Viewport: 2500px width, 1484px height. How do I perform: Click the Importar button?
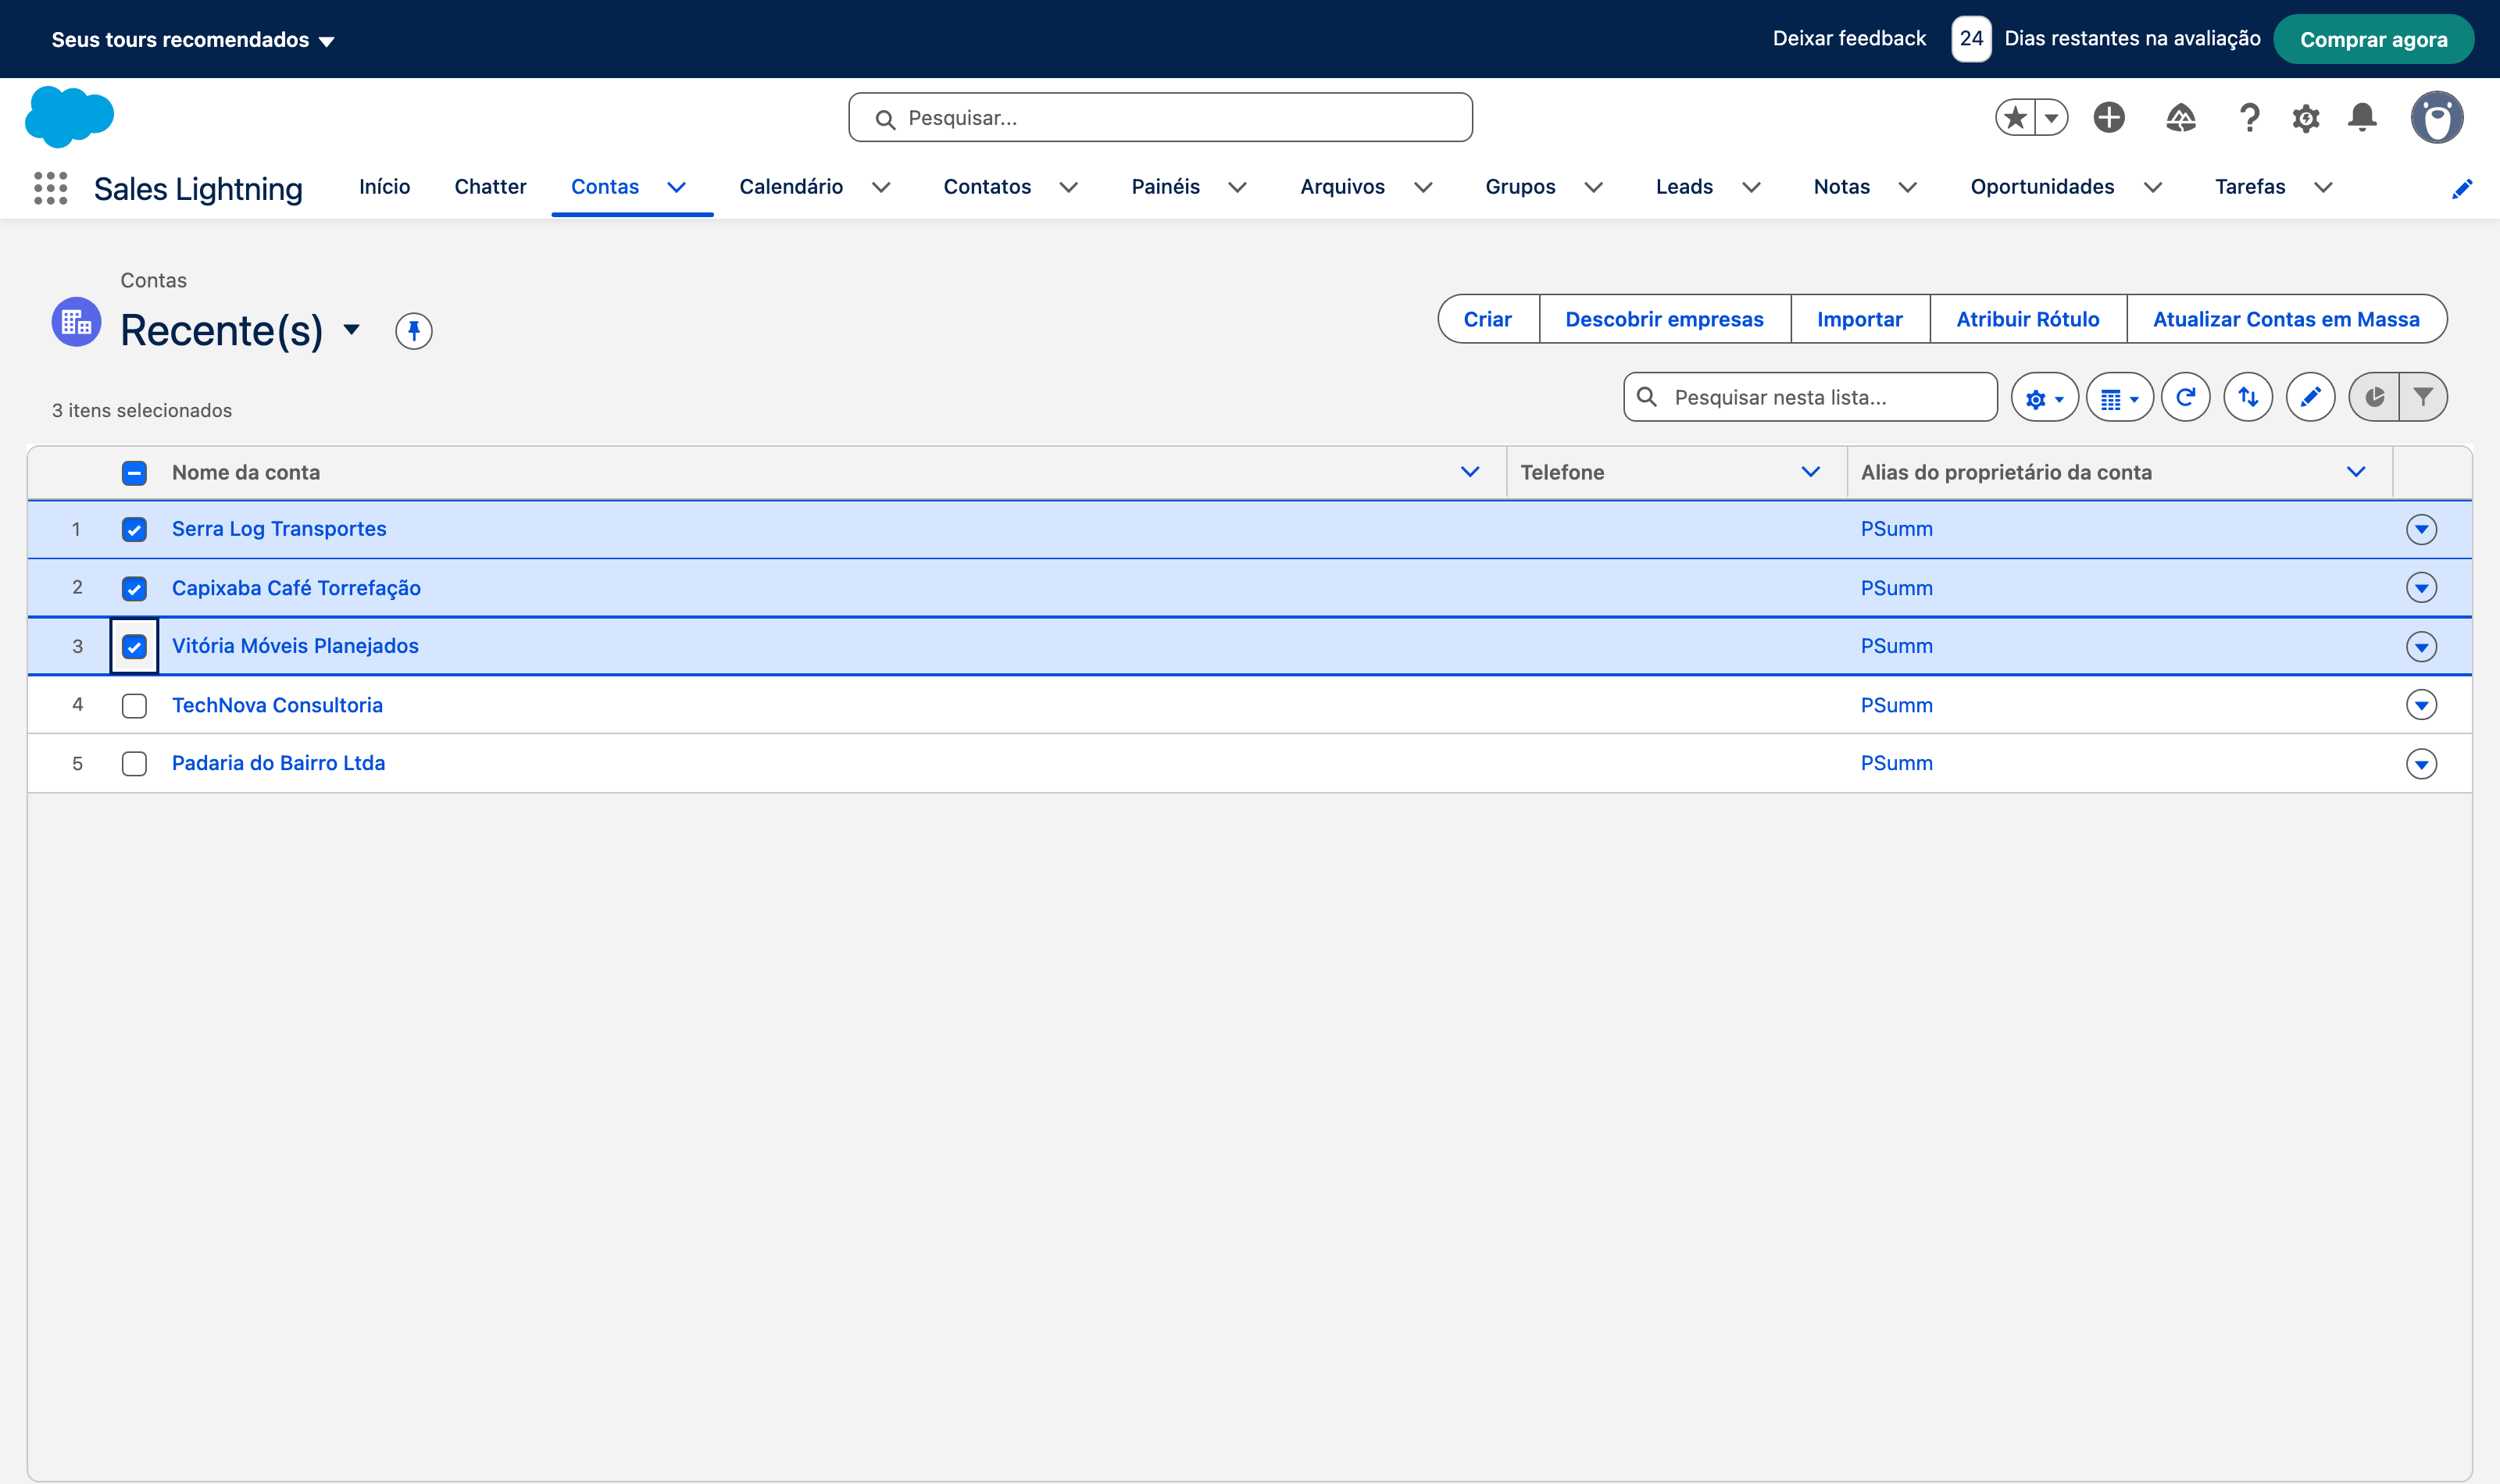click(x=1859, y=319)
